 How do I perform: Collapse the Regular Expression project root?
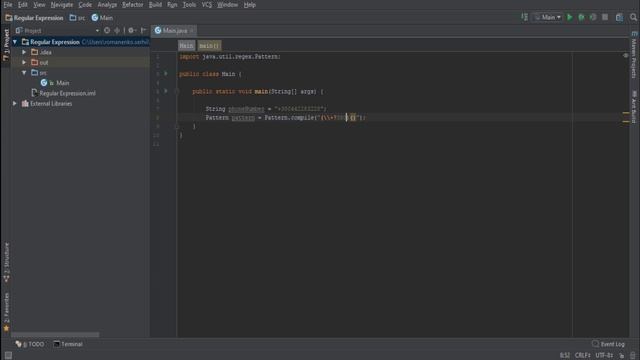click(15, 42)
